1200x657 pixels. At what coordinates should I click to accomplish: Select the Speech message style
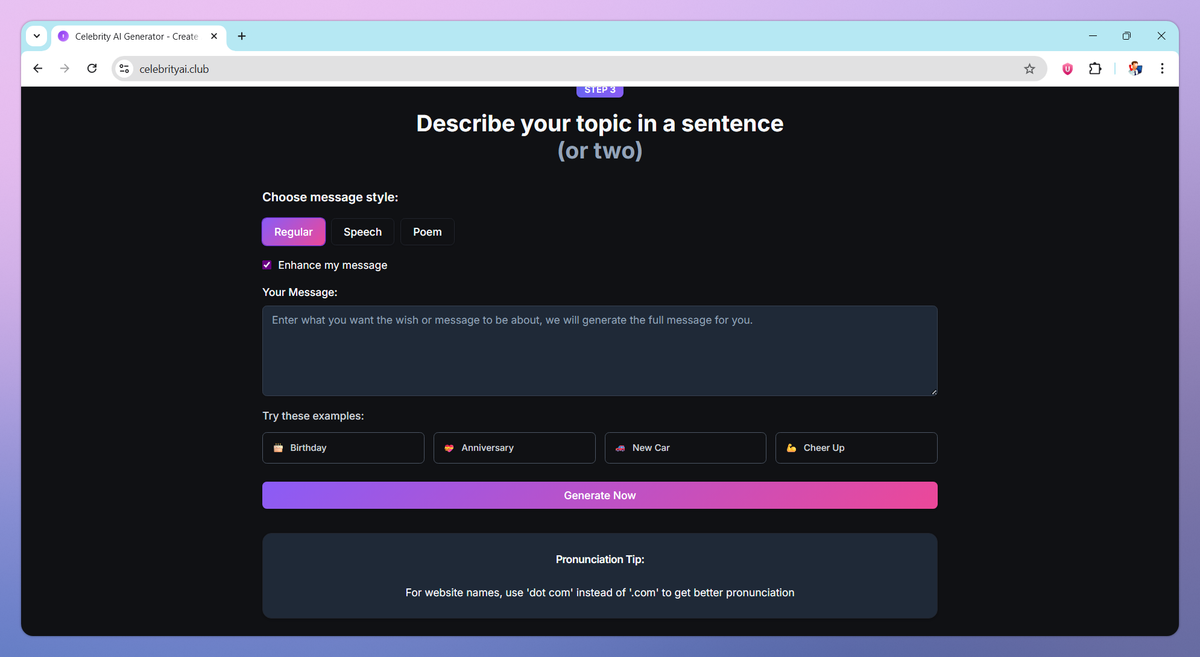pos(363,232)
